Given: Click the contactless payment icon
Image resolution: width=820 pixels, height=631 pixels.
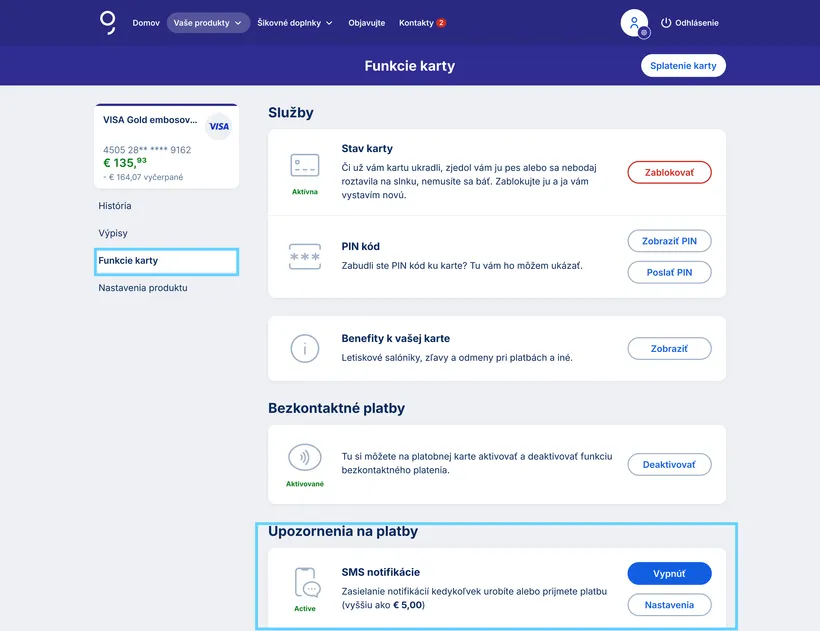Looking at the screenshot, I should pyautogui.click(x=305, y=458).
